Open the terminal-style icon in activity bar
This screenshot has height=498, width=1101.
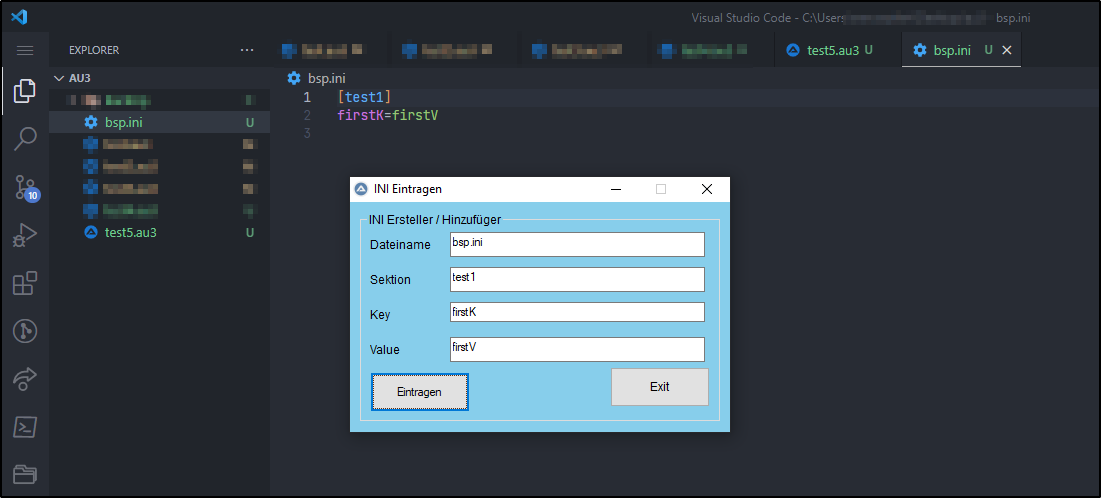25,427
